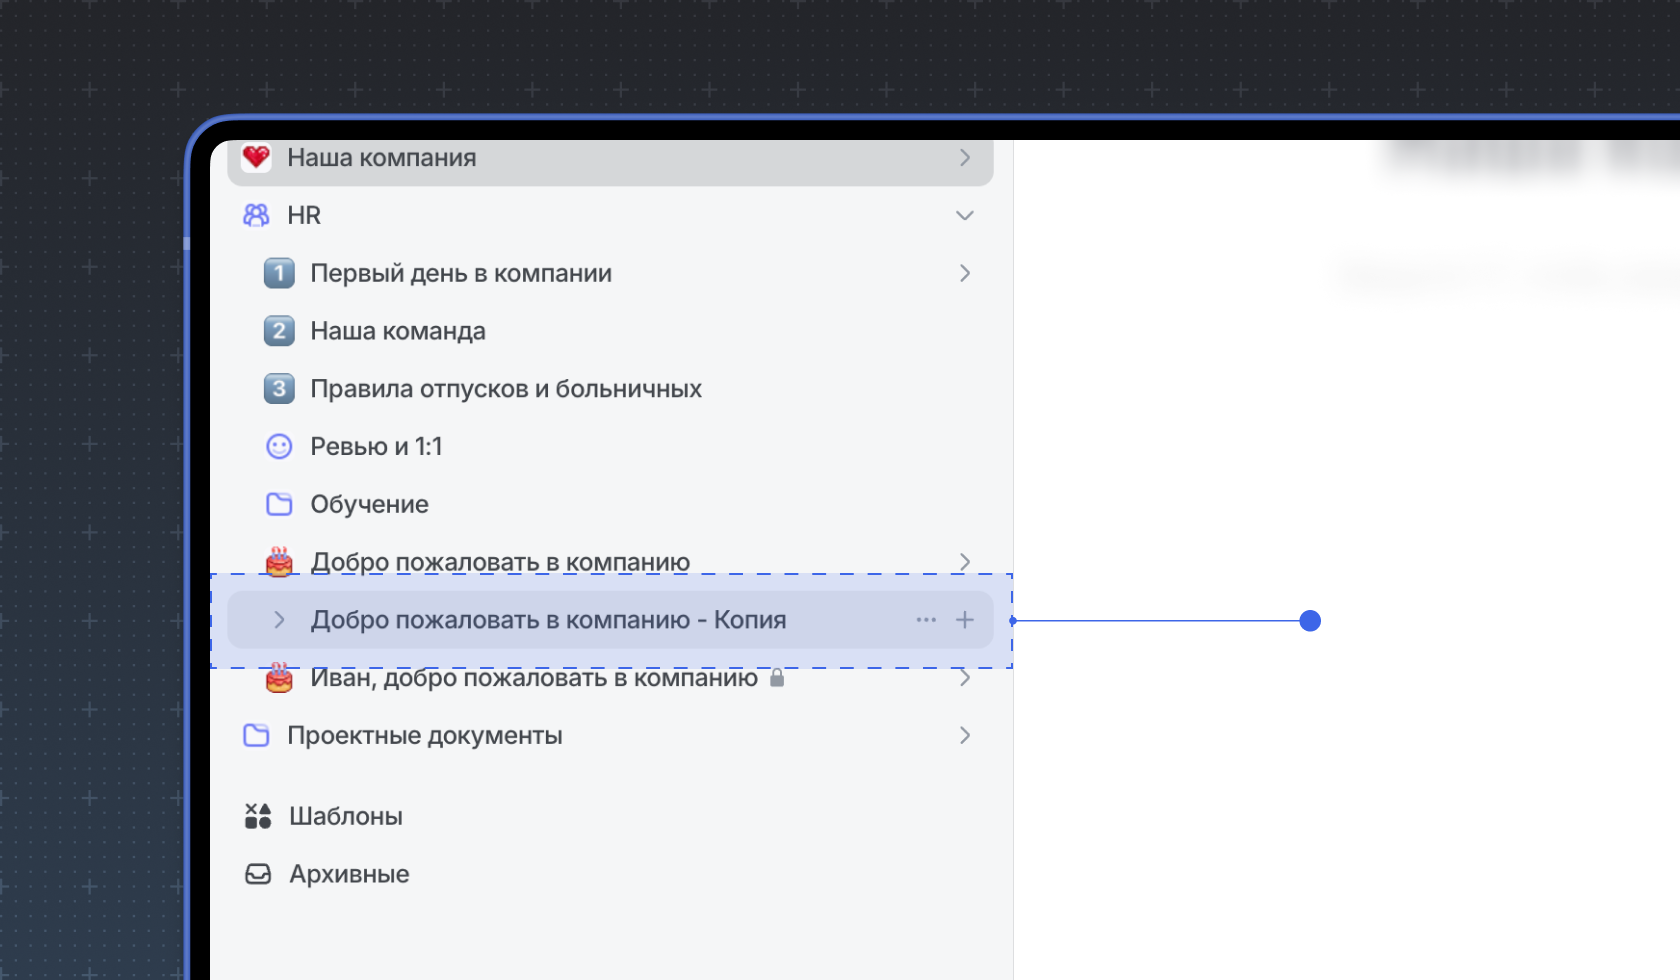The height and width of the screenshot is (980, 1680).
Task: Expand the Наша компания section arrow
Action: (x=965, y=157)
